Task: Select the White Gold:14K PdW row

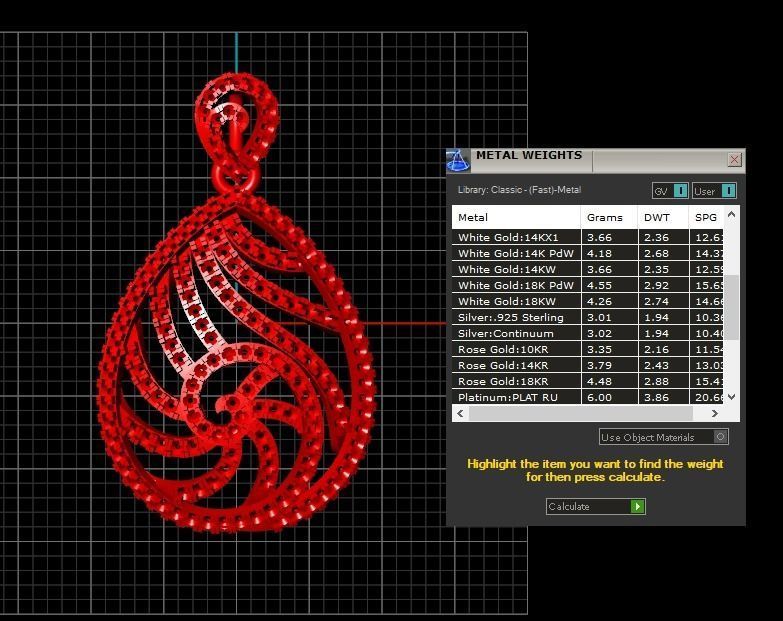Action: [588, 253]
